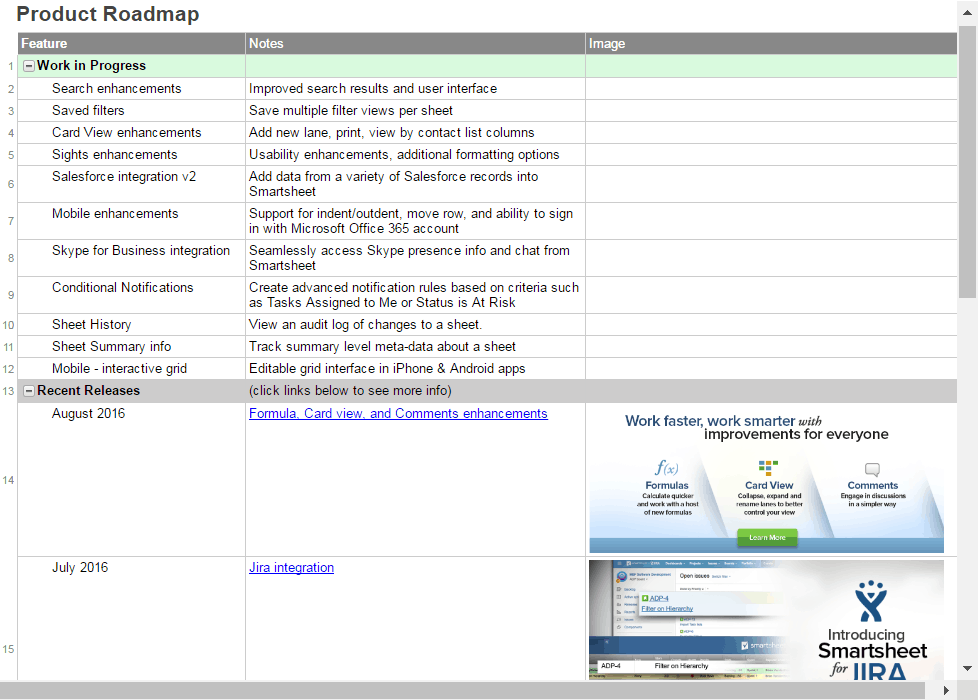Select note 'View an audit log of changes'
This screenshot has width=978, height=700.
(x=415, y=324)
